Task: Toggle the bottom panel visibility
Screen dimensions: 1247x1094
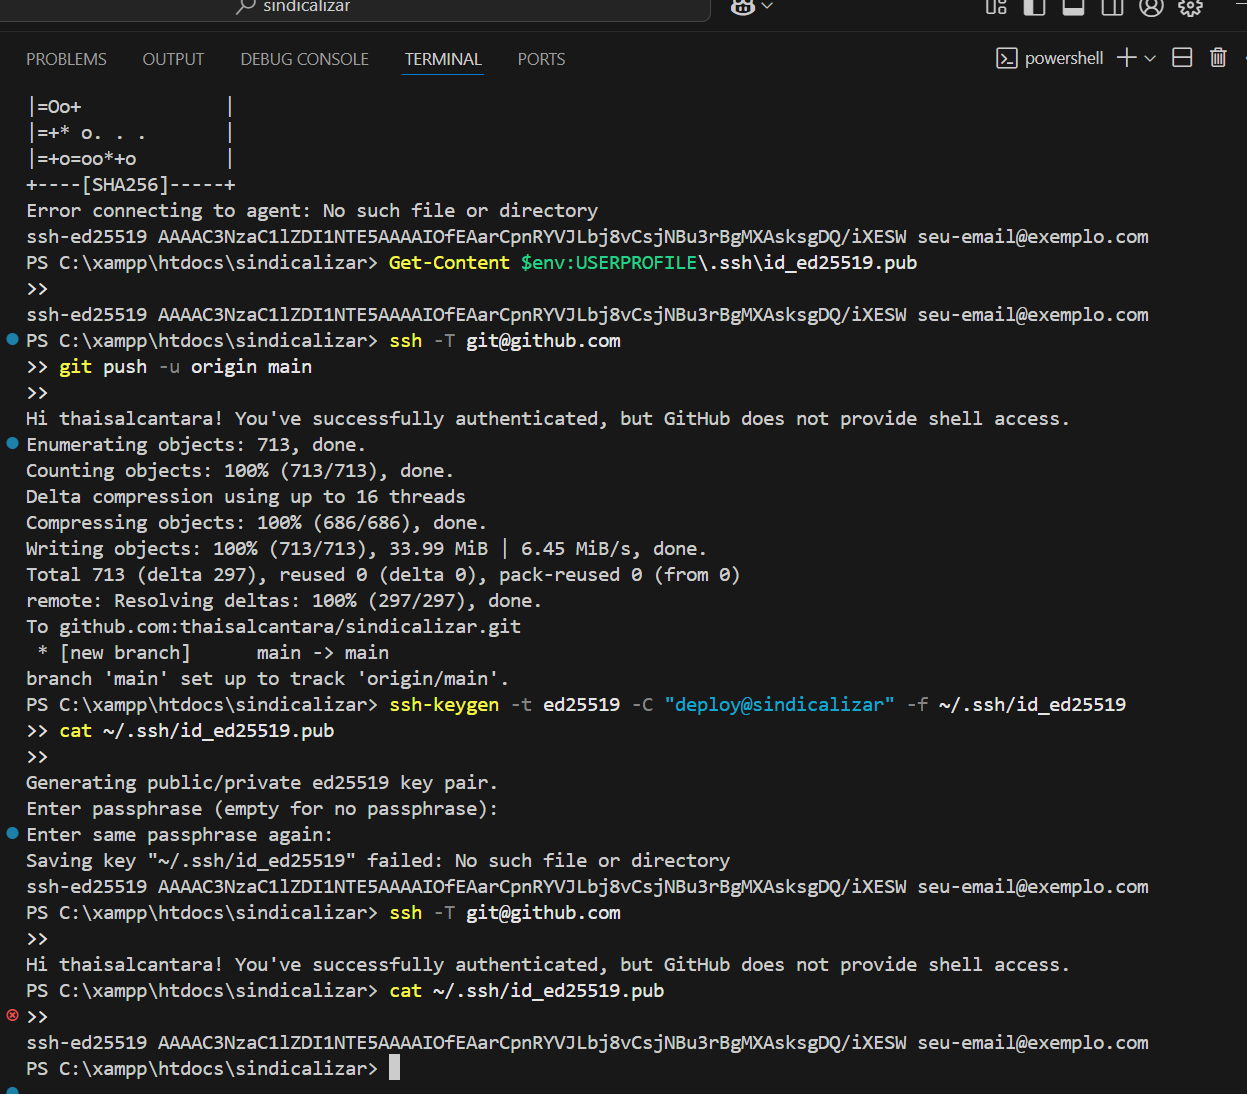Action: coord(1073,7)
